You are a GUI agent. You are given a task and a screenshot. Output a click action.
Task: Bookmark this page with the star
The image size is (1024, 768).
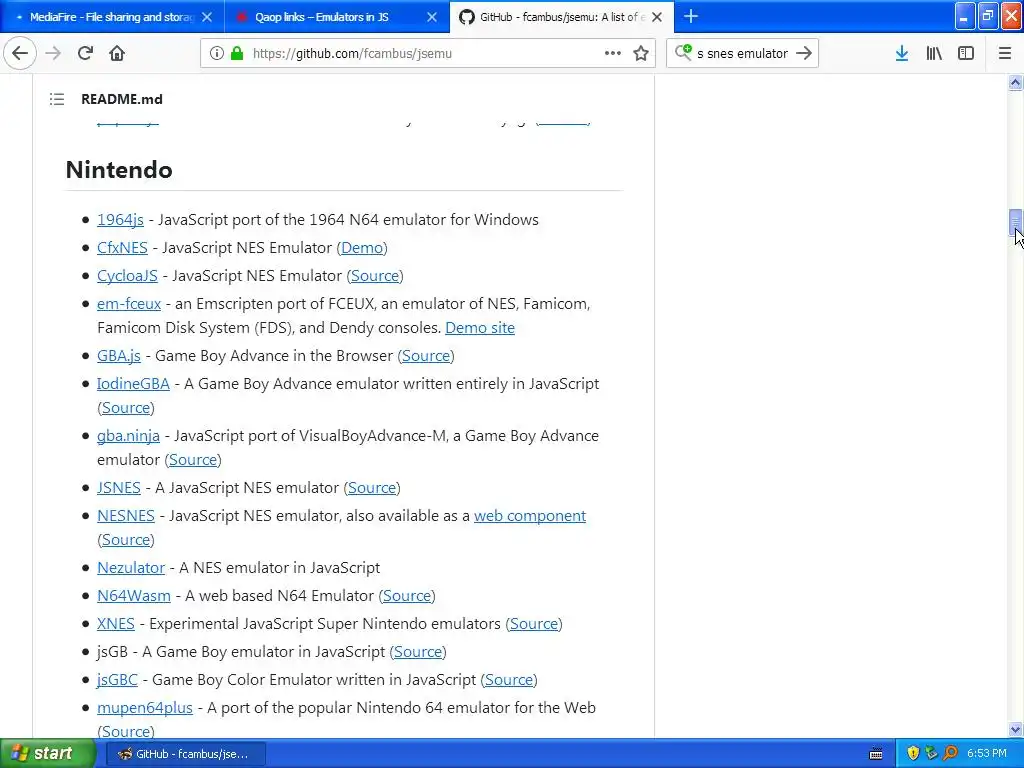pyautogui.click(x=641, y=53)
